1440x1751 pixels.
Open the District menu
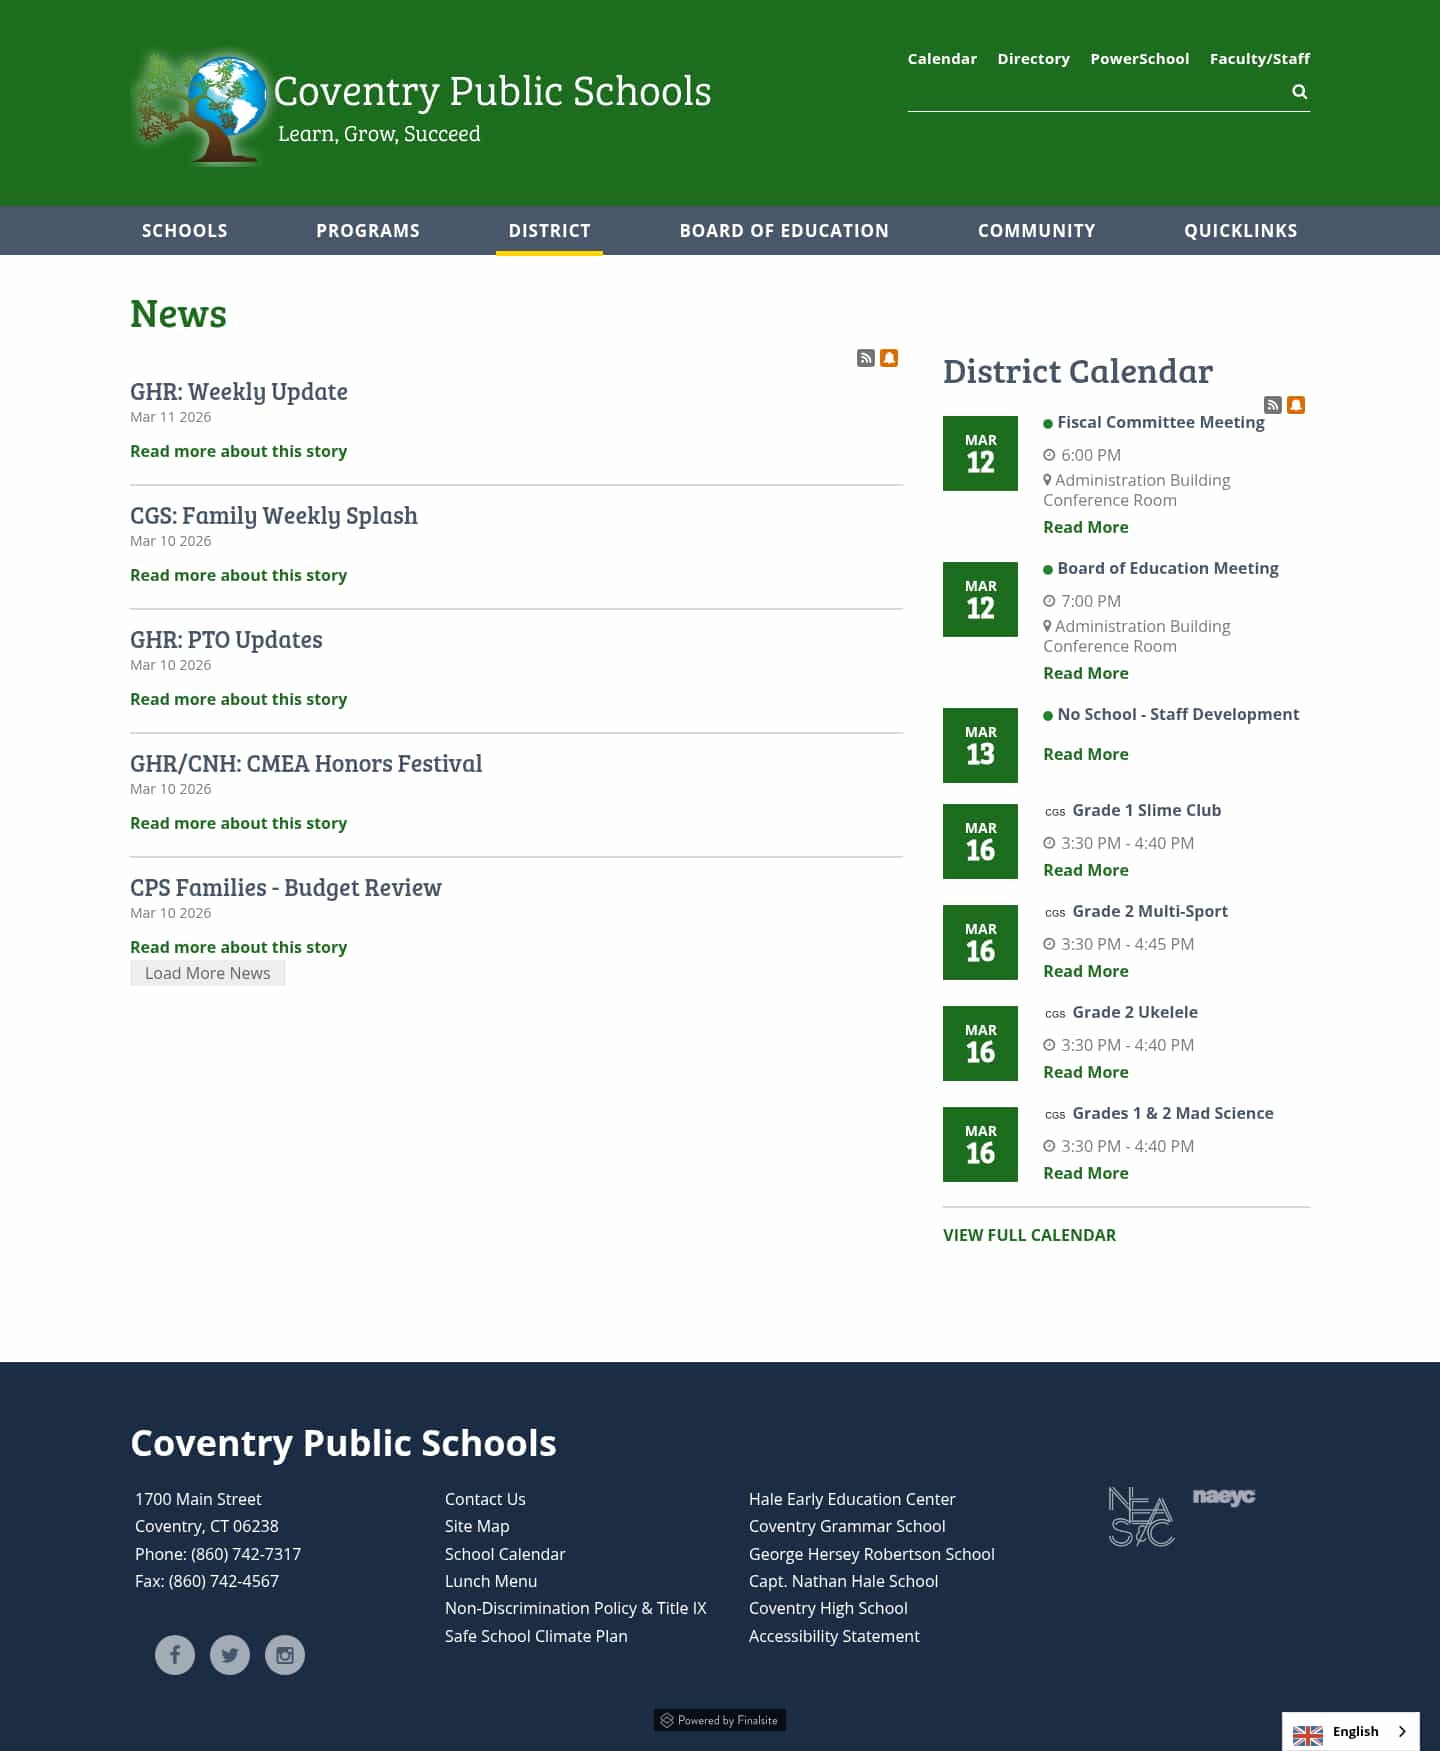(550, 231)
